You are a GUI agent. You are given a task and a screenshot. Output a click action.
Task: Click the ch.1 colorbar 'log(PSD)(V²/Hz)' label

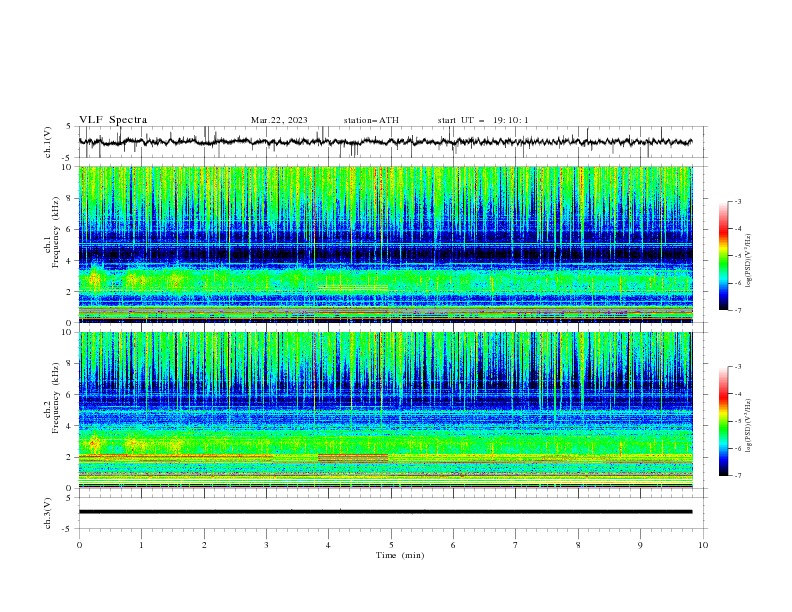(749, 261)
